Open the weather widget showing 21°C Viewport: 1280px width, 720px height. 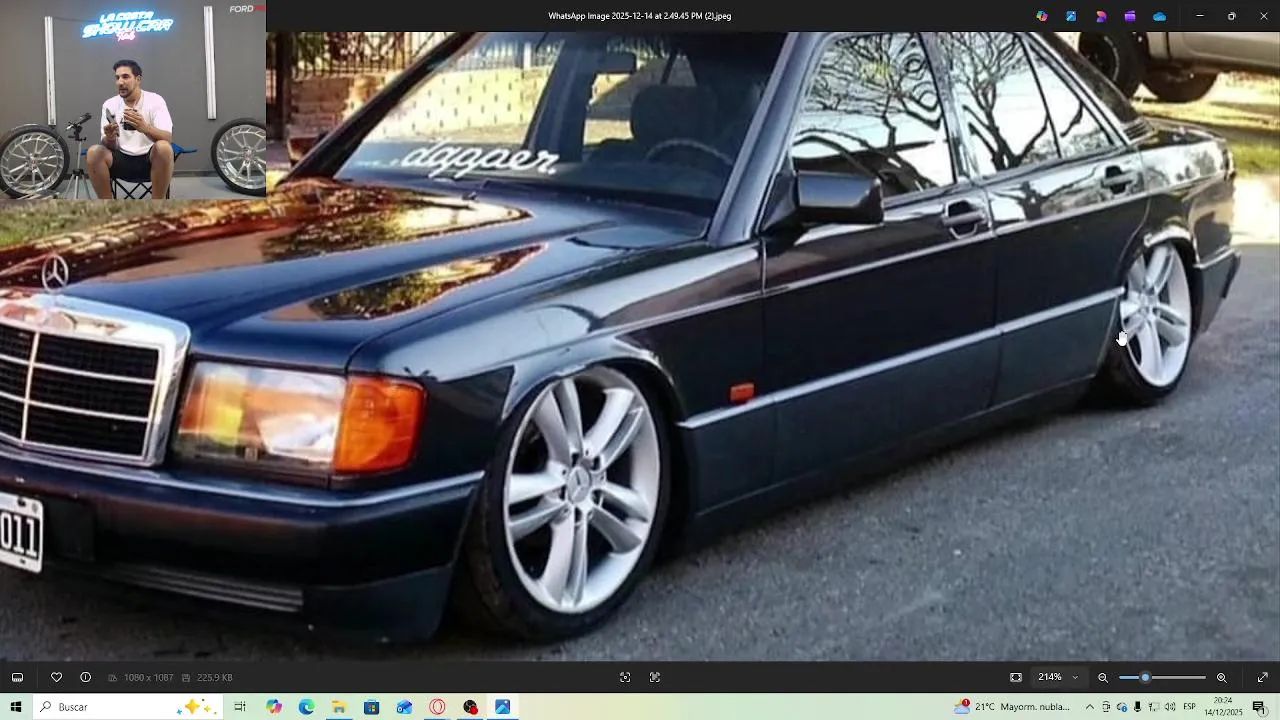(x=1012, y=707)
